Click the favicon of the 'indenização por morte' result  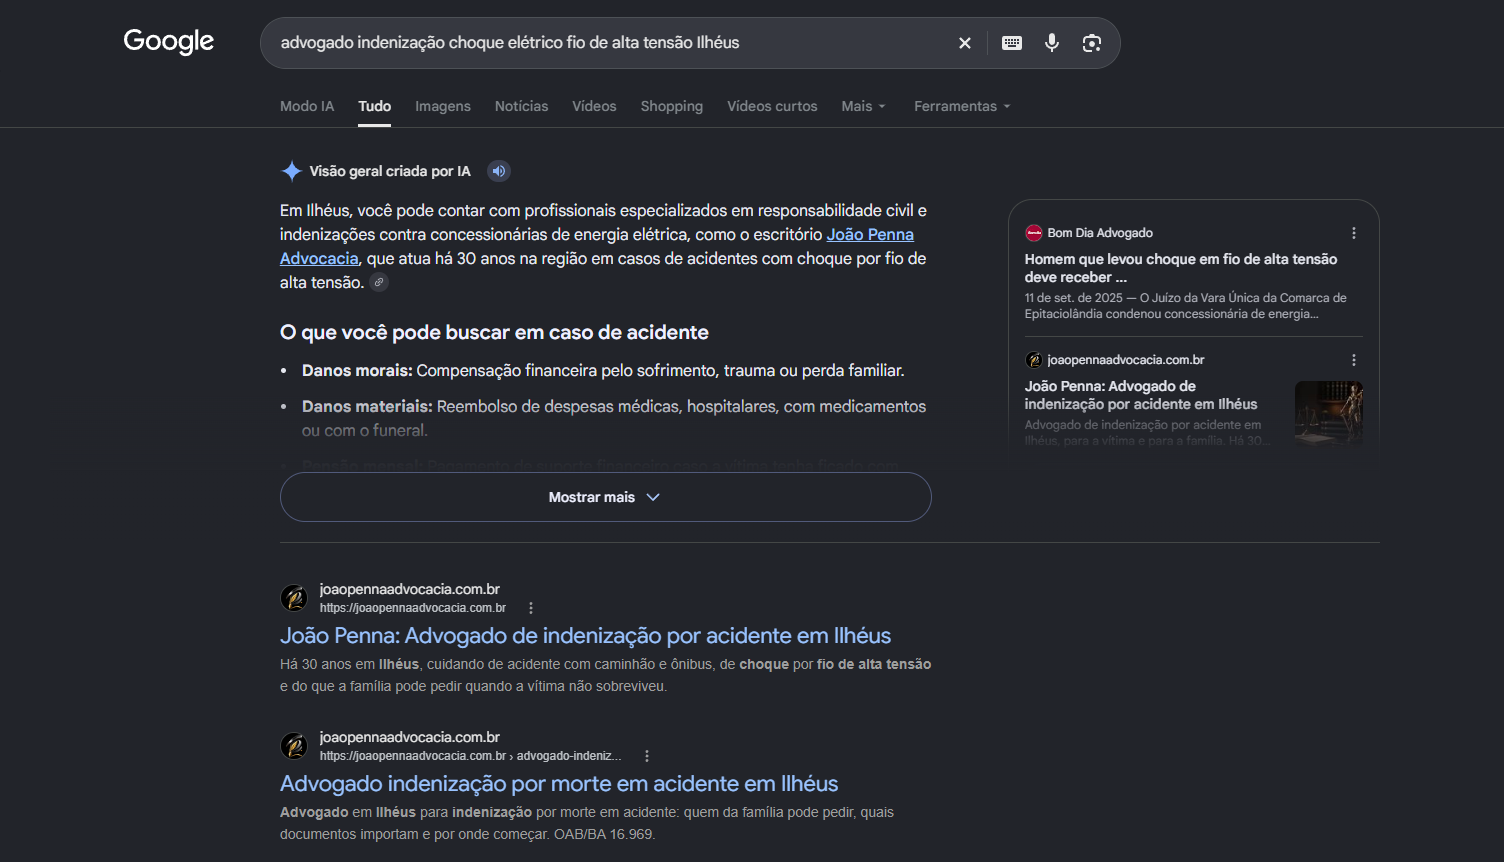tap(294, 746)
